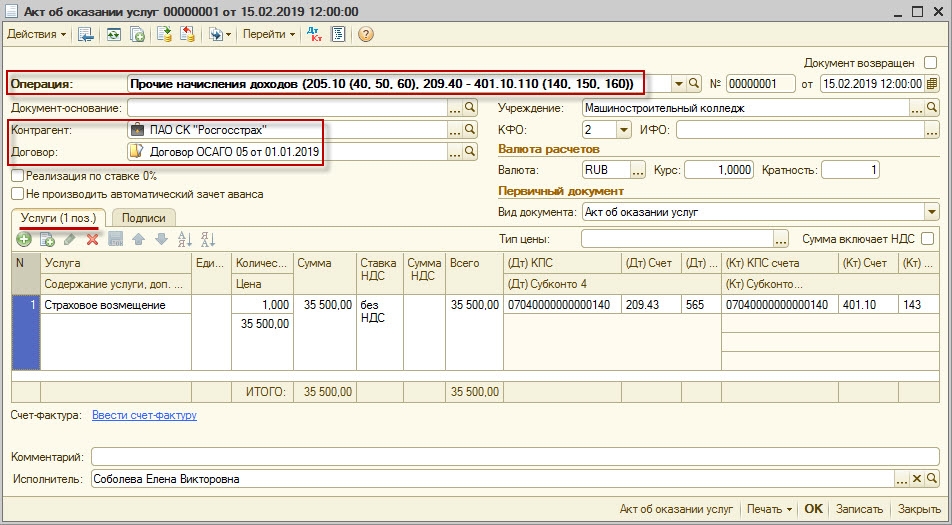Image resolution: width=952 pixels, height=525 pixels.
Task: Sort the table descending Я-А
Action: pos(208,239)
